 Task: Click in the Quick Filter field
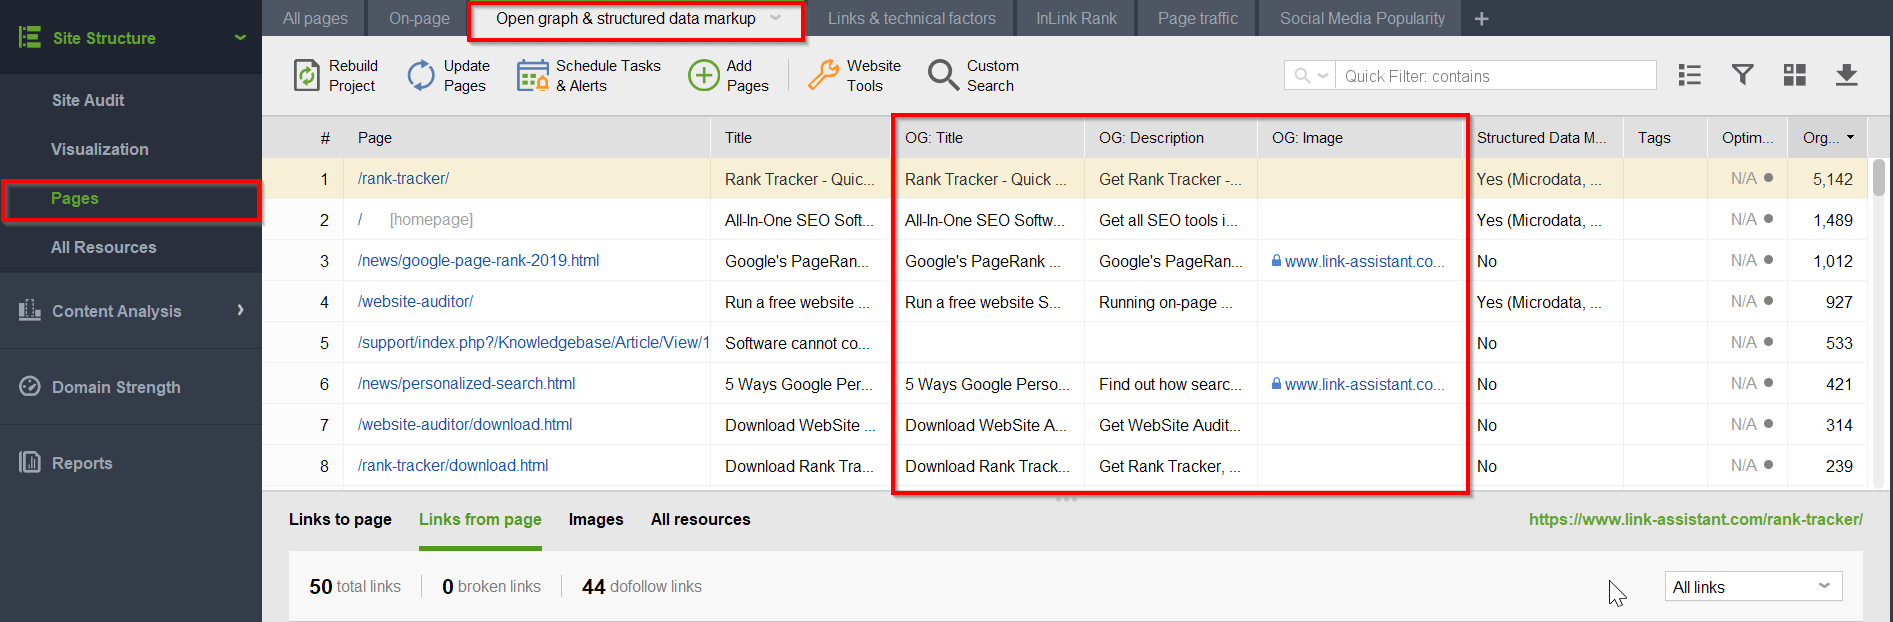1496,75
